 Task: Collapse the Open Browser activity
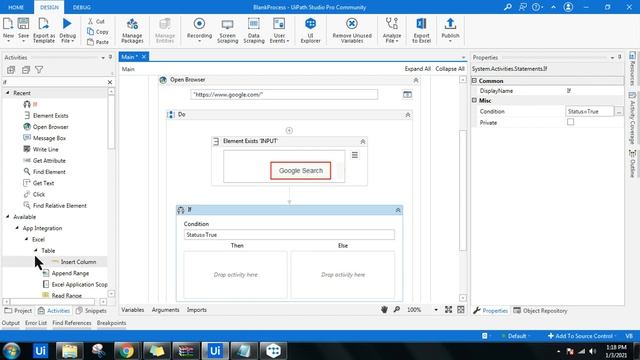point(416,80)
